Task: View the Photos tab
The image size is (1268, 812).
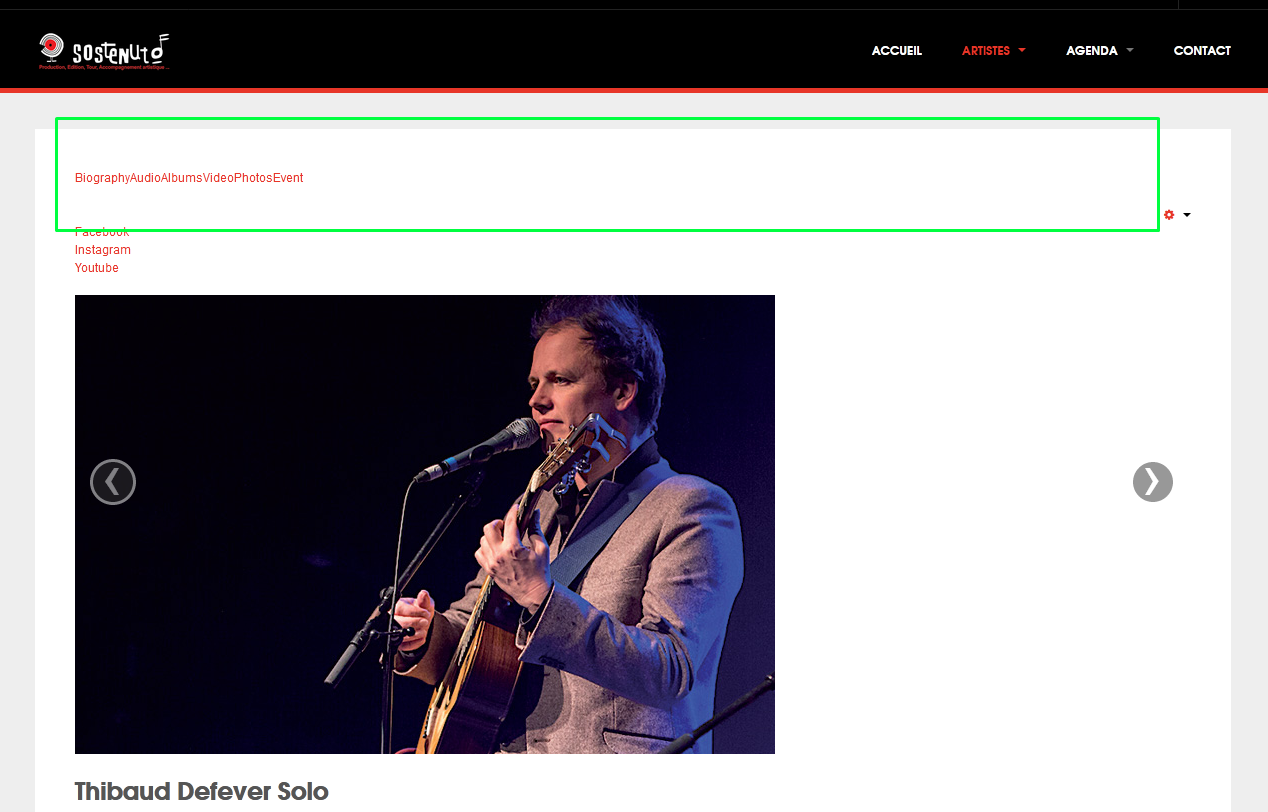Action: coord(254,178)
